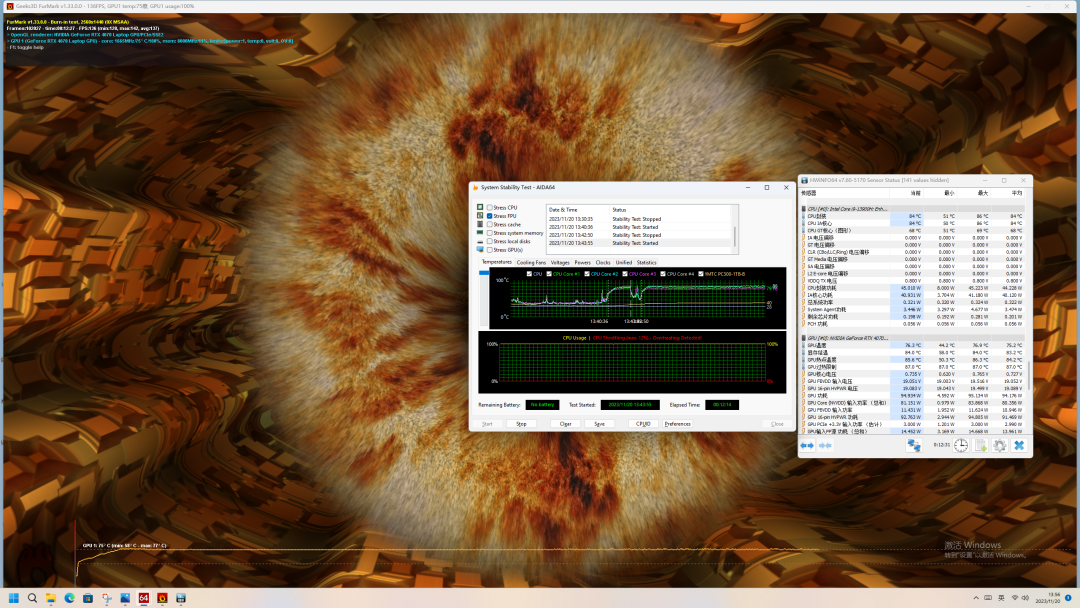Click the volume icon in system tray
1080x608 pixels.
tap(1025, 598)
